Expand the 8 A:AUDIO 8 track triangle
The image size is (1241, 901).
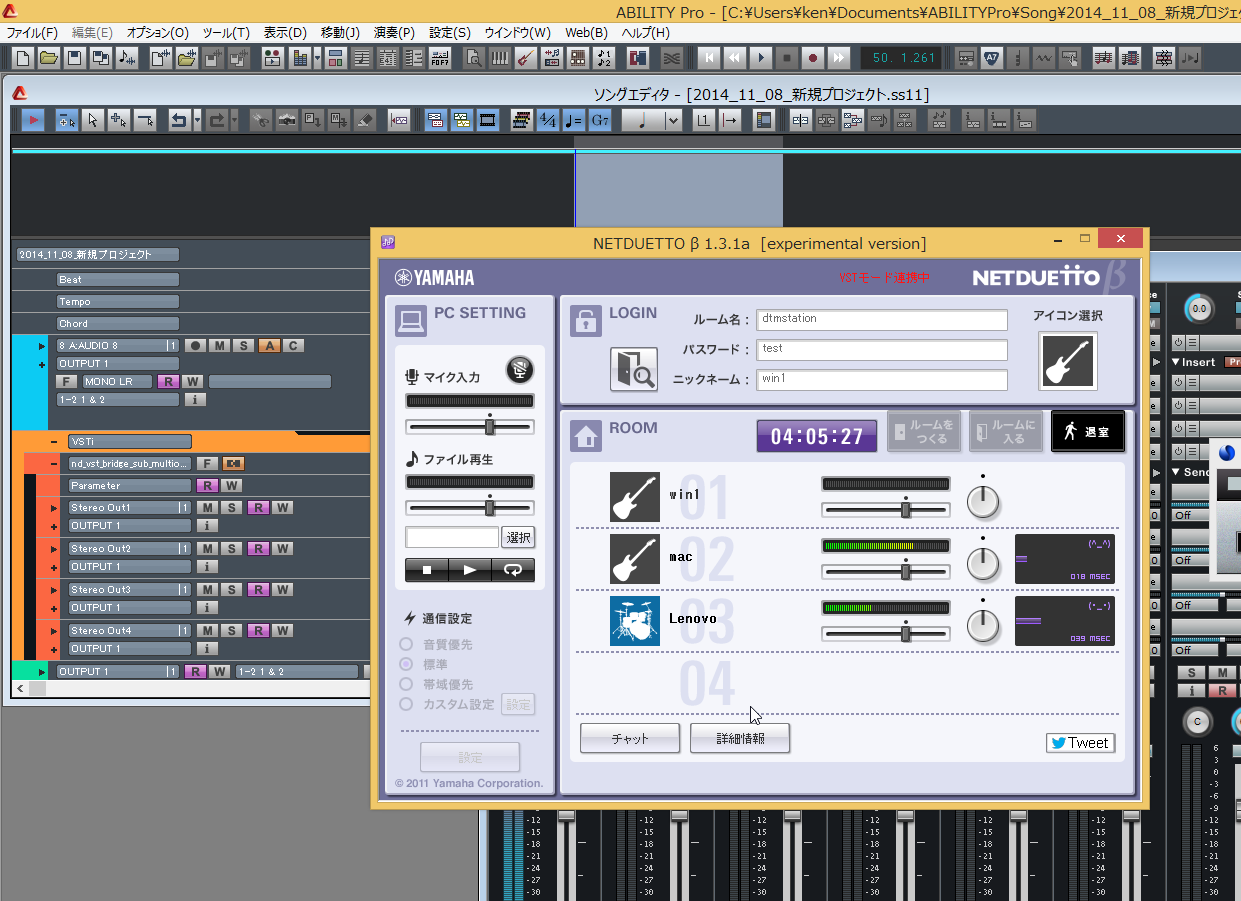click(x=42, y=346)
